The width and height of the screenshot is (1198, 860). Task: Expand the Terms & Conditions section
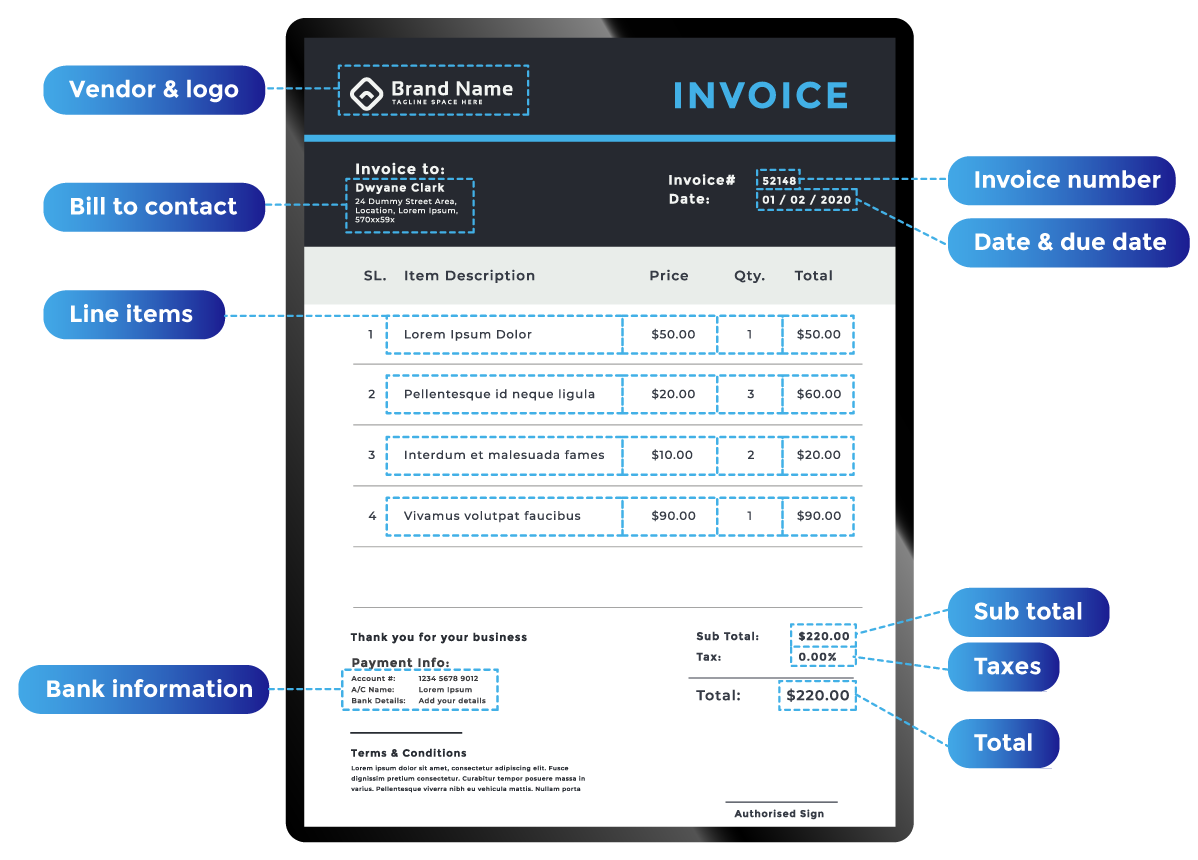pyautogui.click(x=407, y=753)
